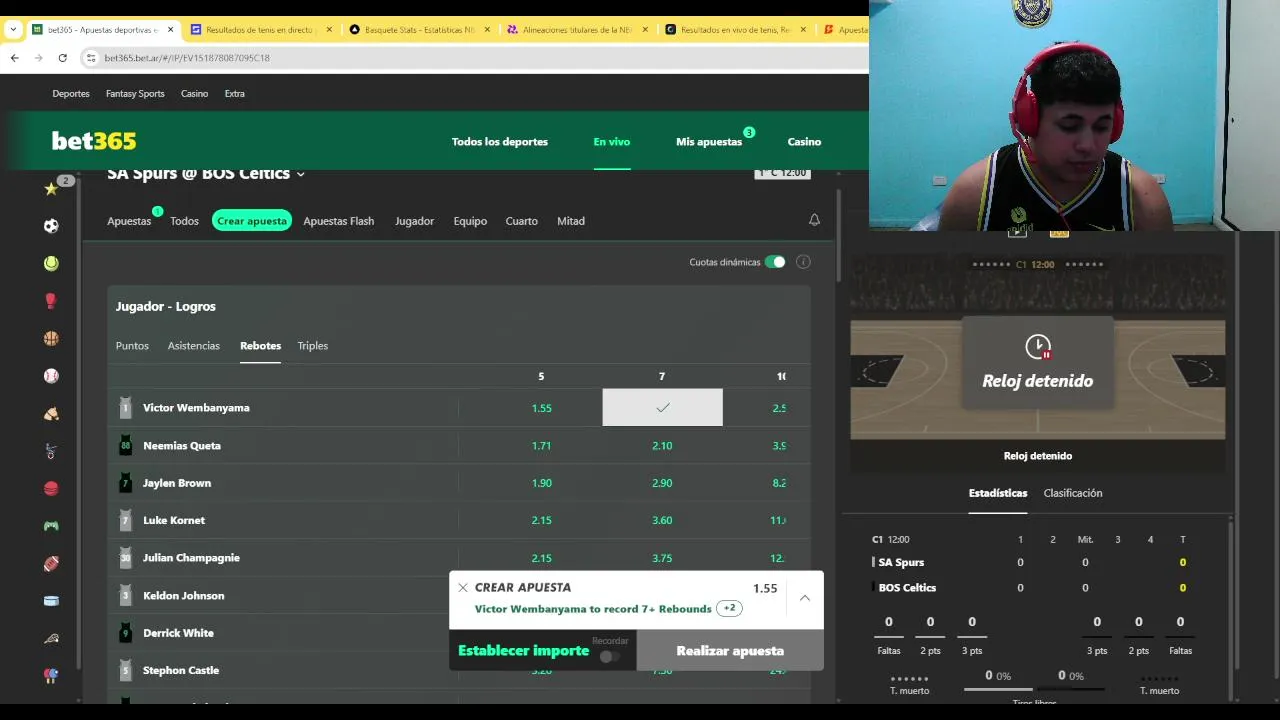1280x720 pixels.
Task: Select Wembanyama 5 rebounds odds 1.55
Action: point(541,408)
